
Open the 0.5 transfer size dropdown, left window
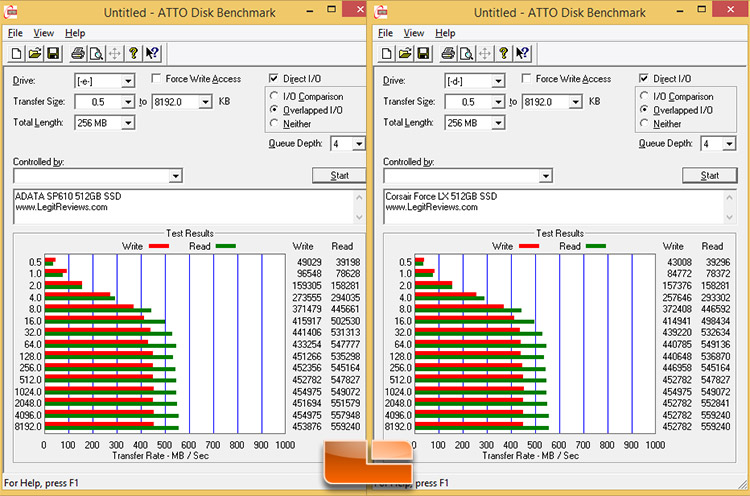pos(128,102)
